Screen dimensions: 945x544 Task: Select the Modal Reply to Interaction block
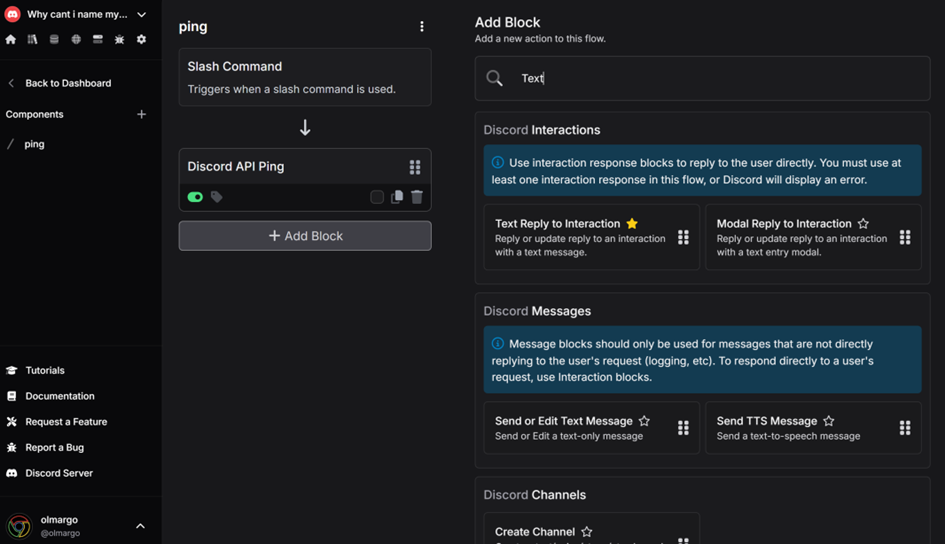pos(813,237)
